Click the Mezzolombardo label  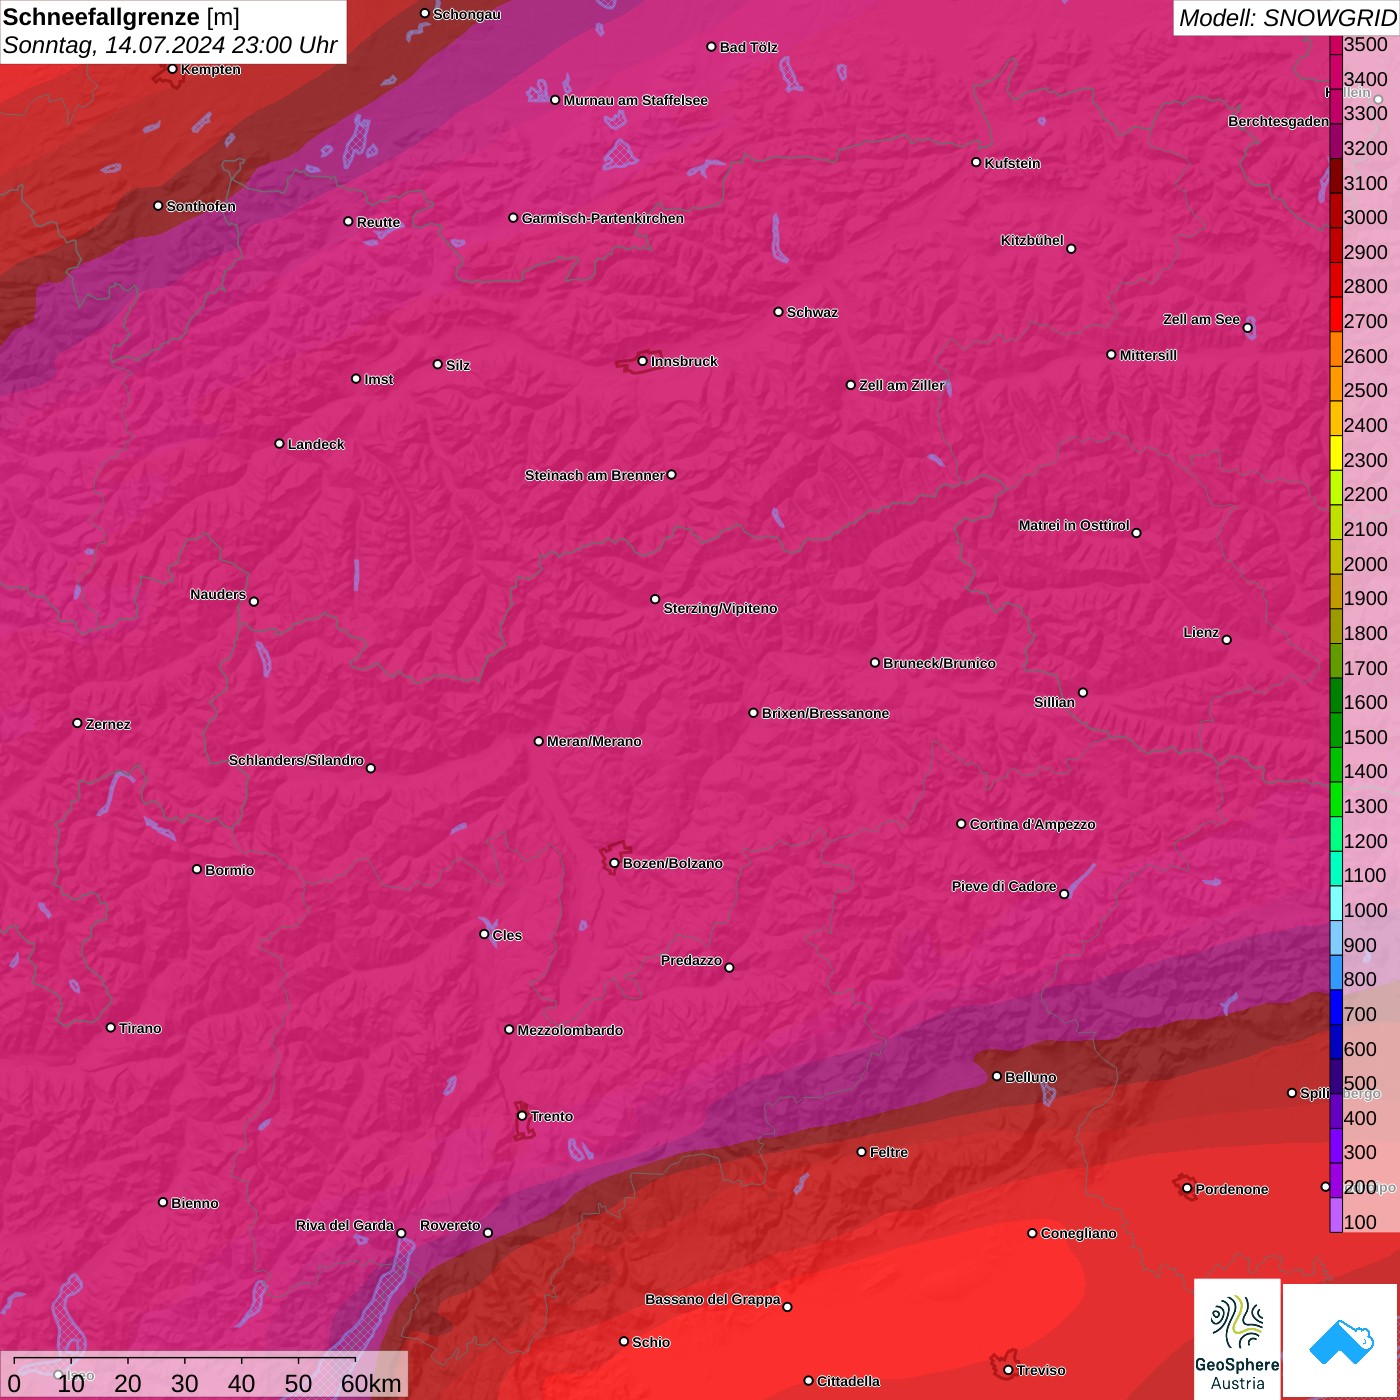pyautogui.click(x=570, y=1030)
